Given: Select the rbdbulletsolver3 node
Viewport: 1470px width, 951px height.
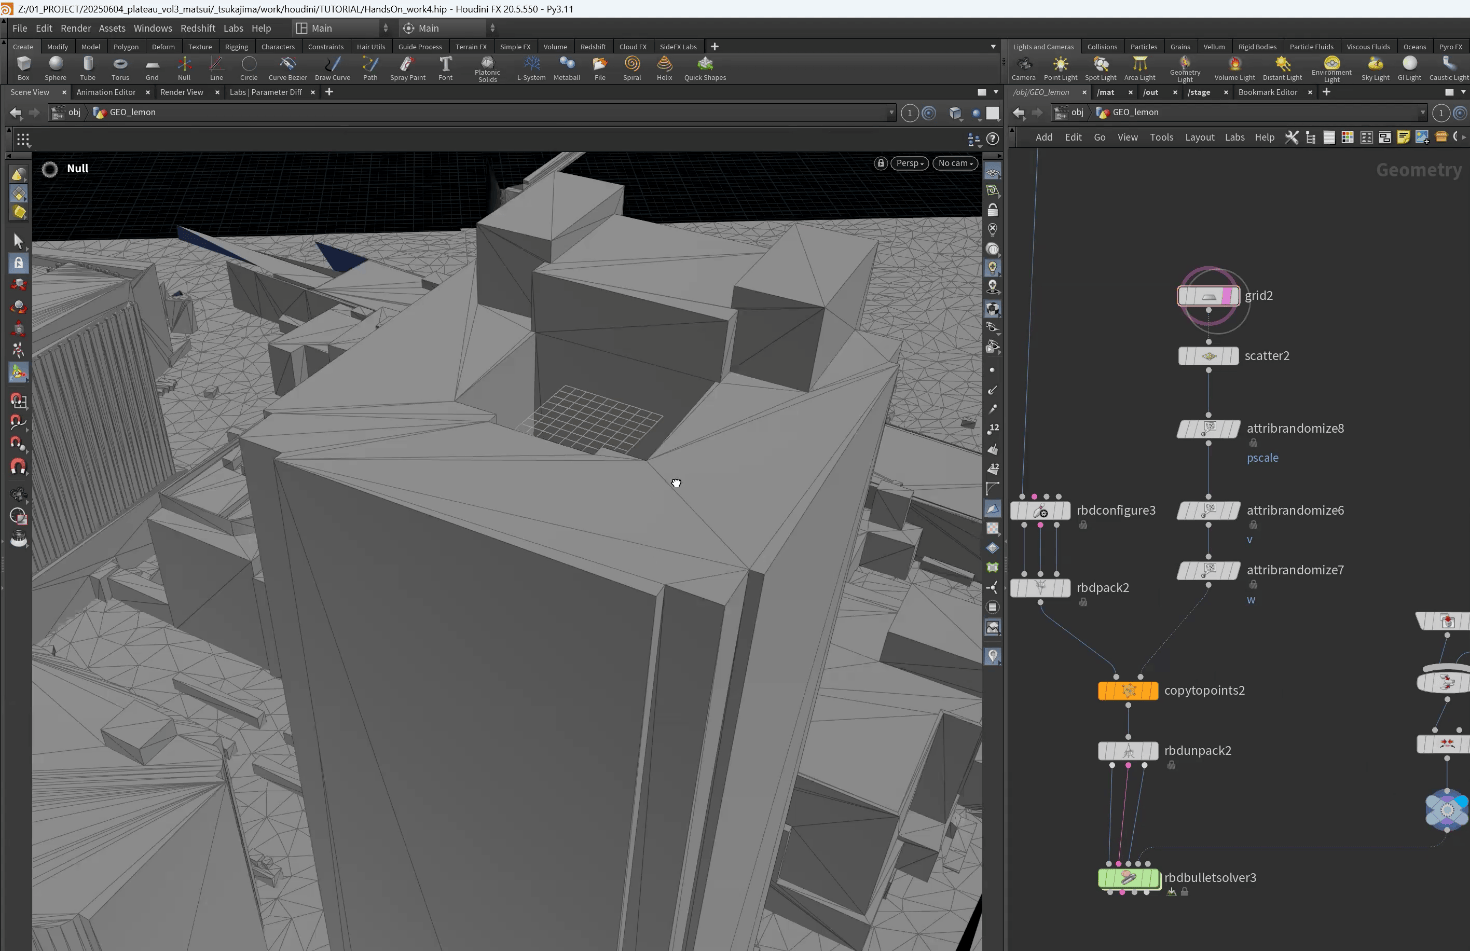Looking at the screenshot, I should coord(1128,878).
